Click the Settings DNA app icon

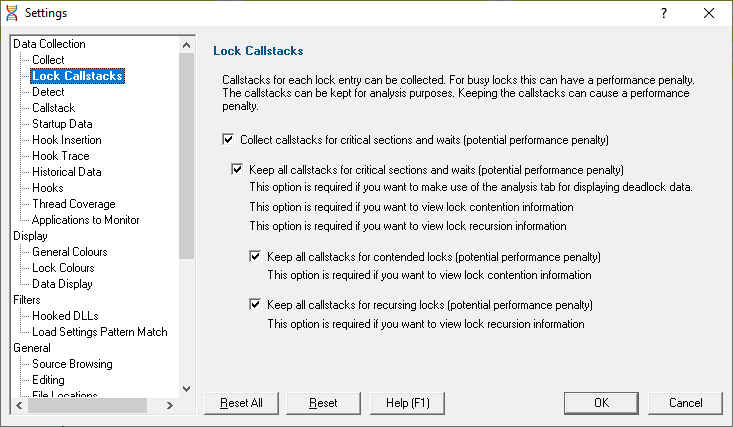click(12, 13)
